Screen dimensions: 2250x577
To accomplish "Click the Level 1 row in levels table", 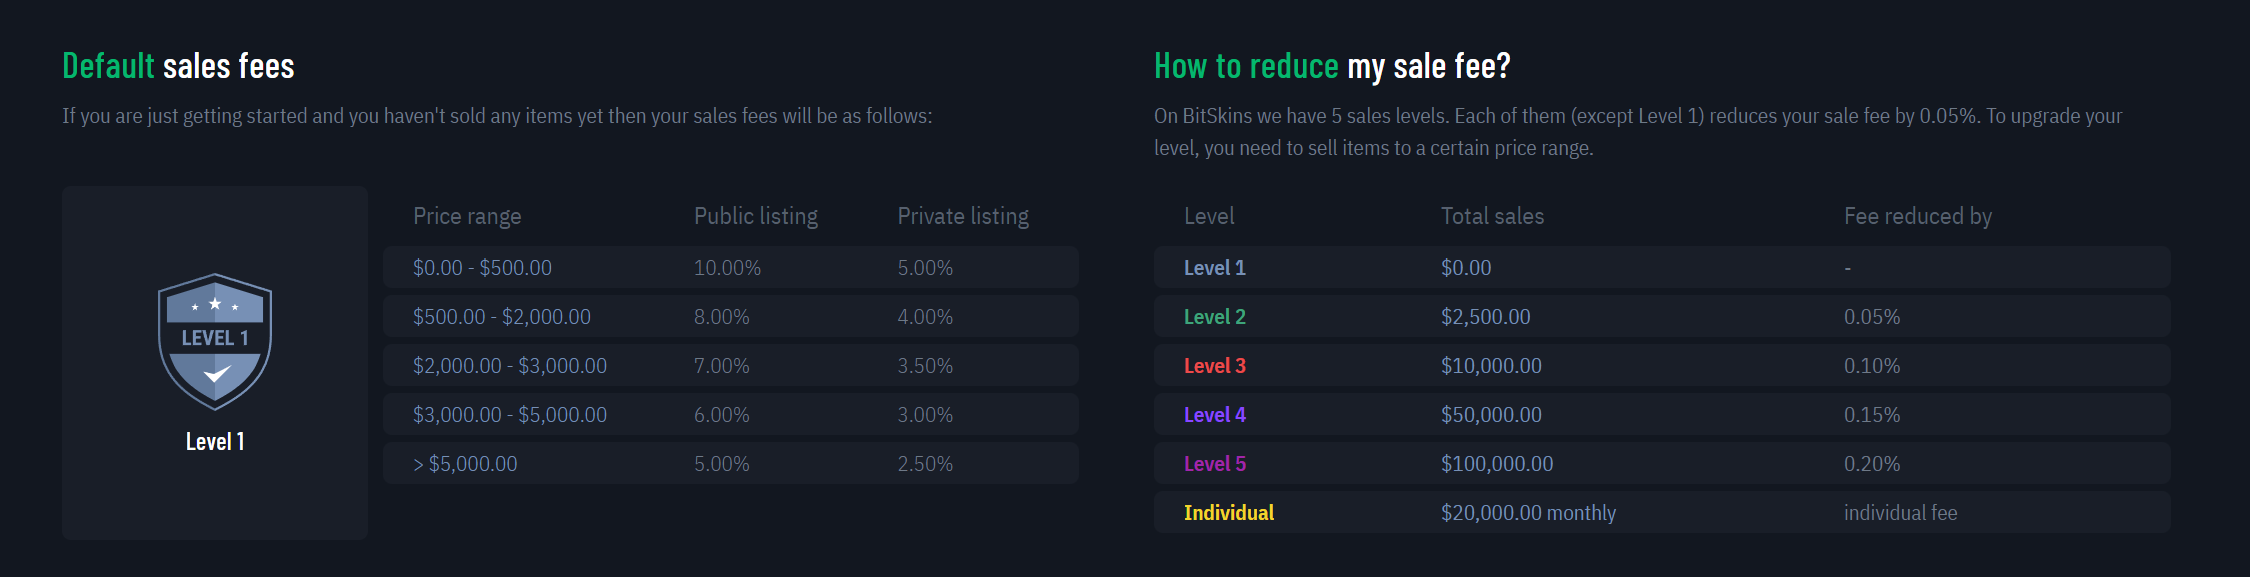I will 1214,268.
